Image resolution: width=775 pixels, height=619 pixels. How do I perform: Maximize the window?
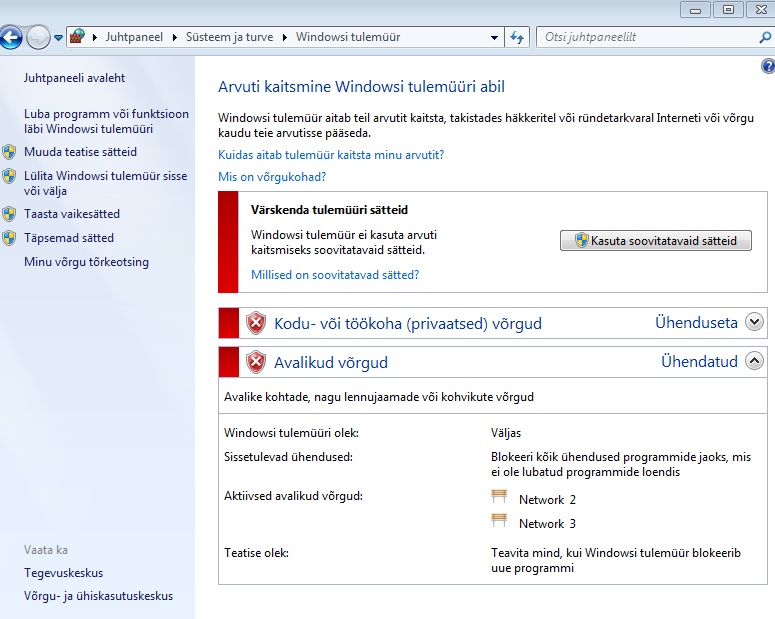(728, 9)
